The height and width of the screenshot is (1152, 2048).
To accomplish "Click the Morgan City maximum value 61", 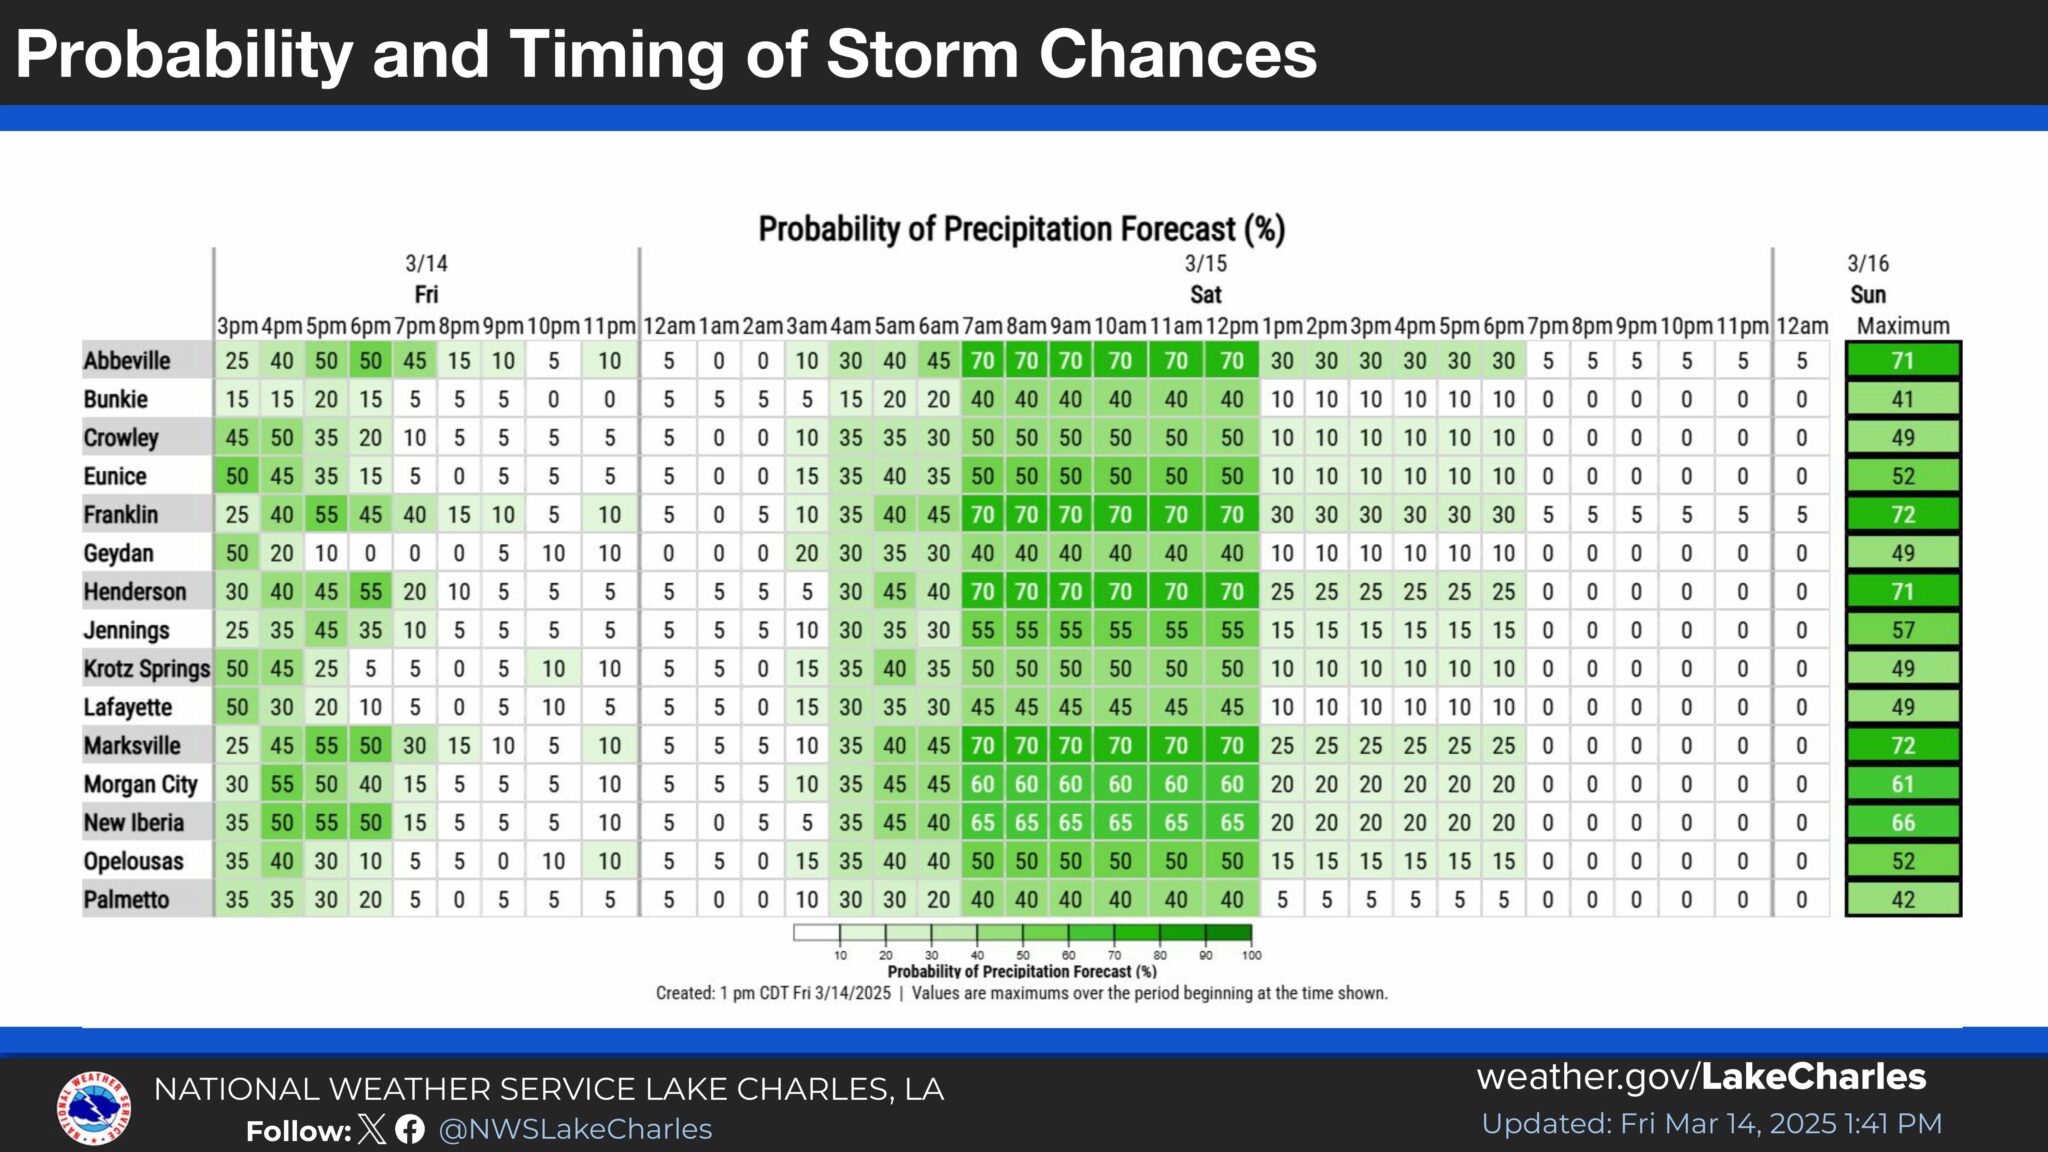I will point(1902,785).
